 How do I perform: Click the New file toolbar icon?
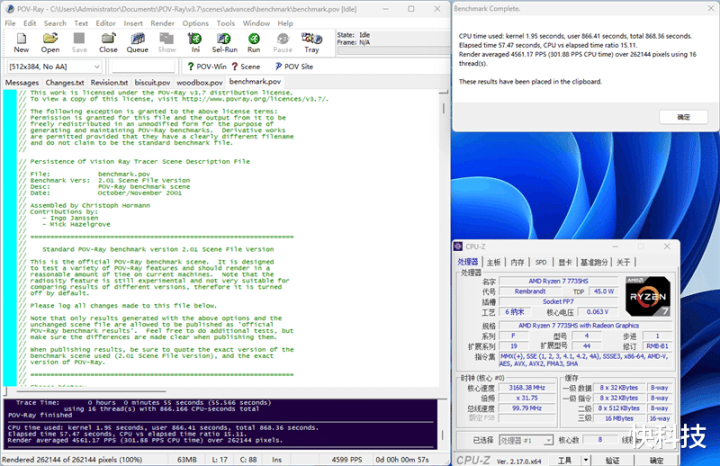click(21, 42)
